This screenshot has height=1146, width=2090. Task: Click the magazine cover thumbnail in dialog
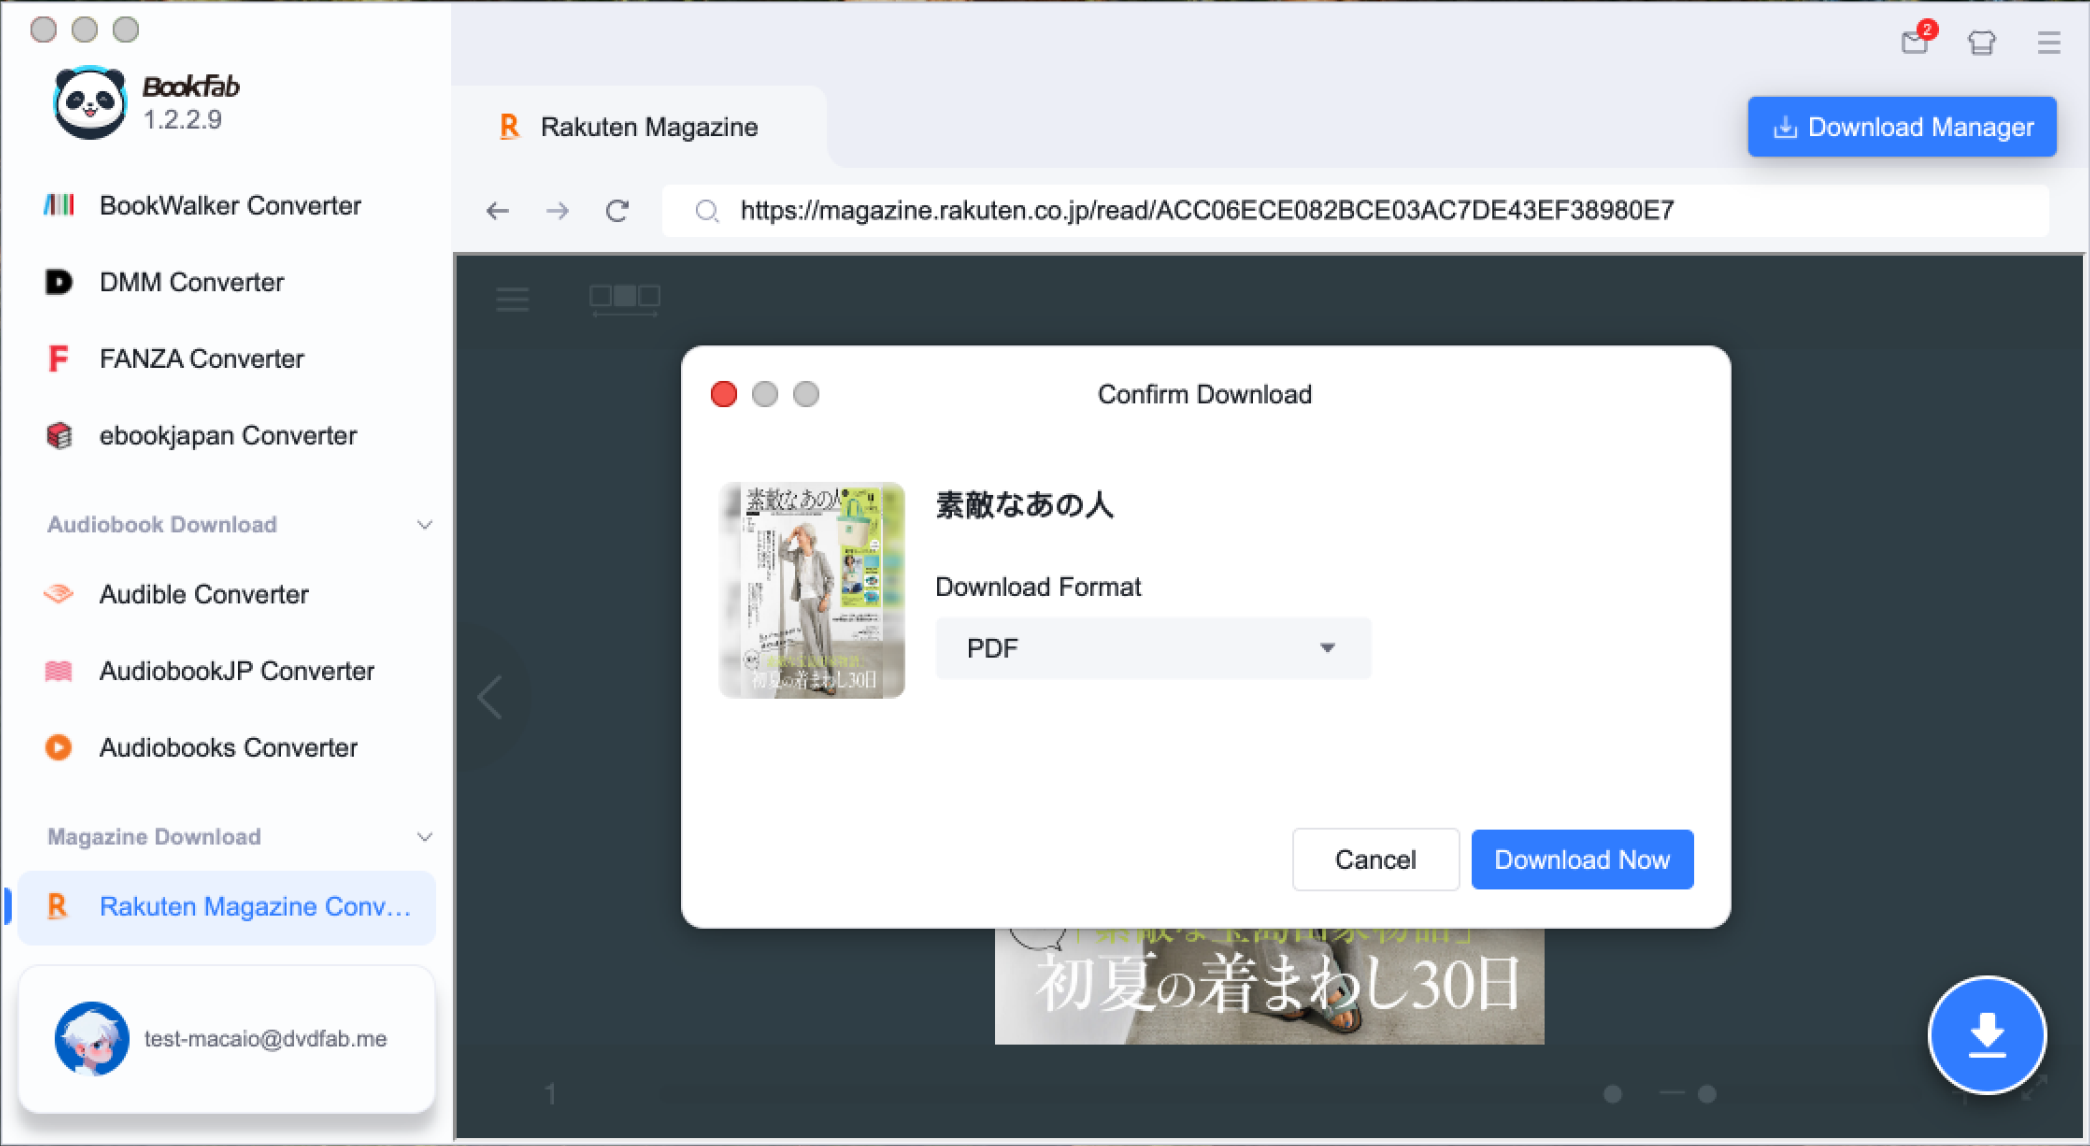(812, 590)
